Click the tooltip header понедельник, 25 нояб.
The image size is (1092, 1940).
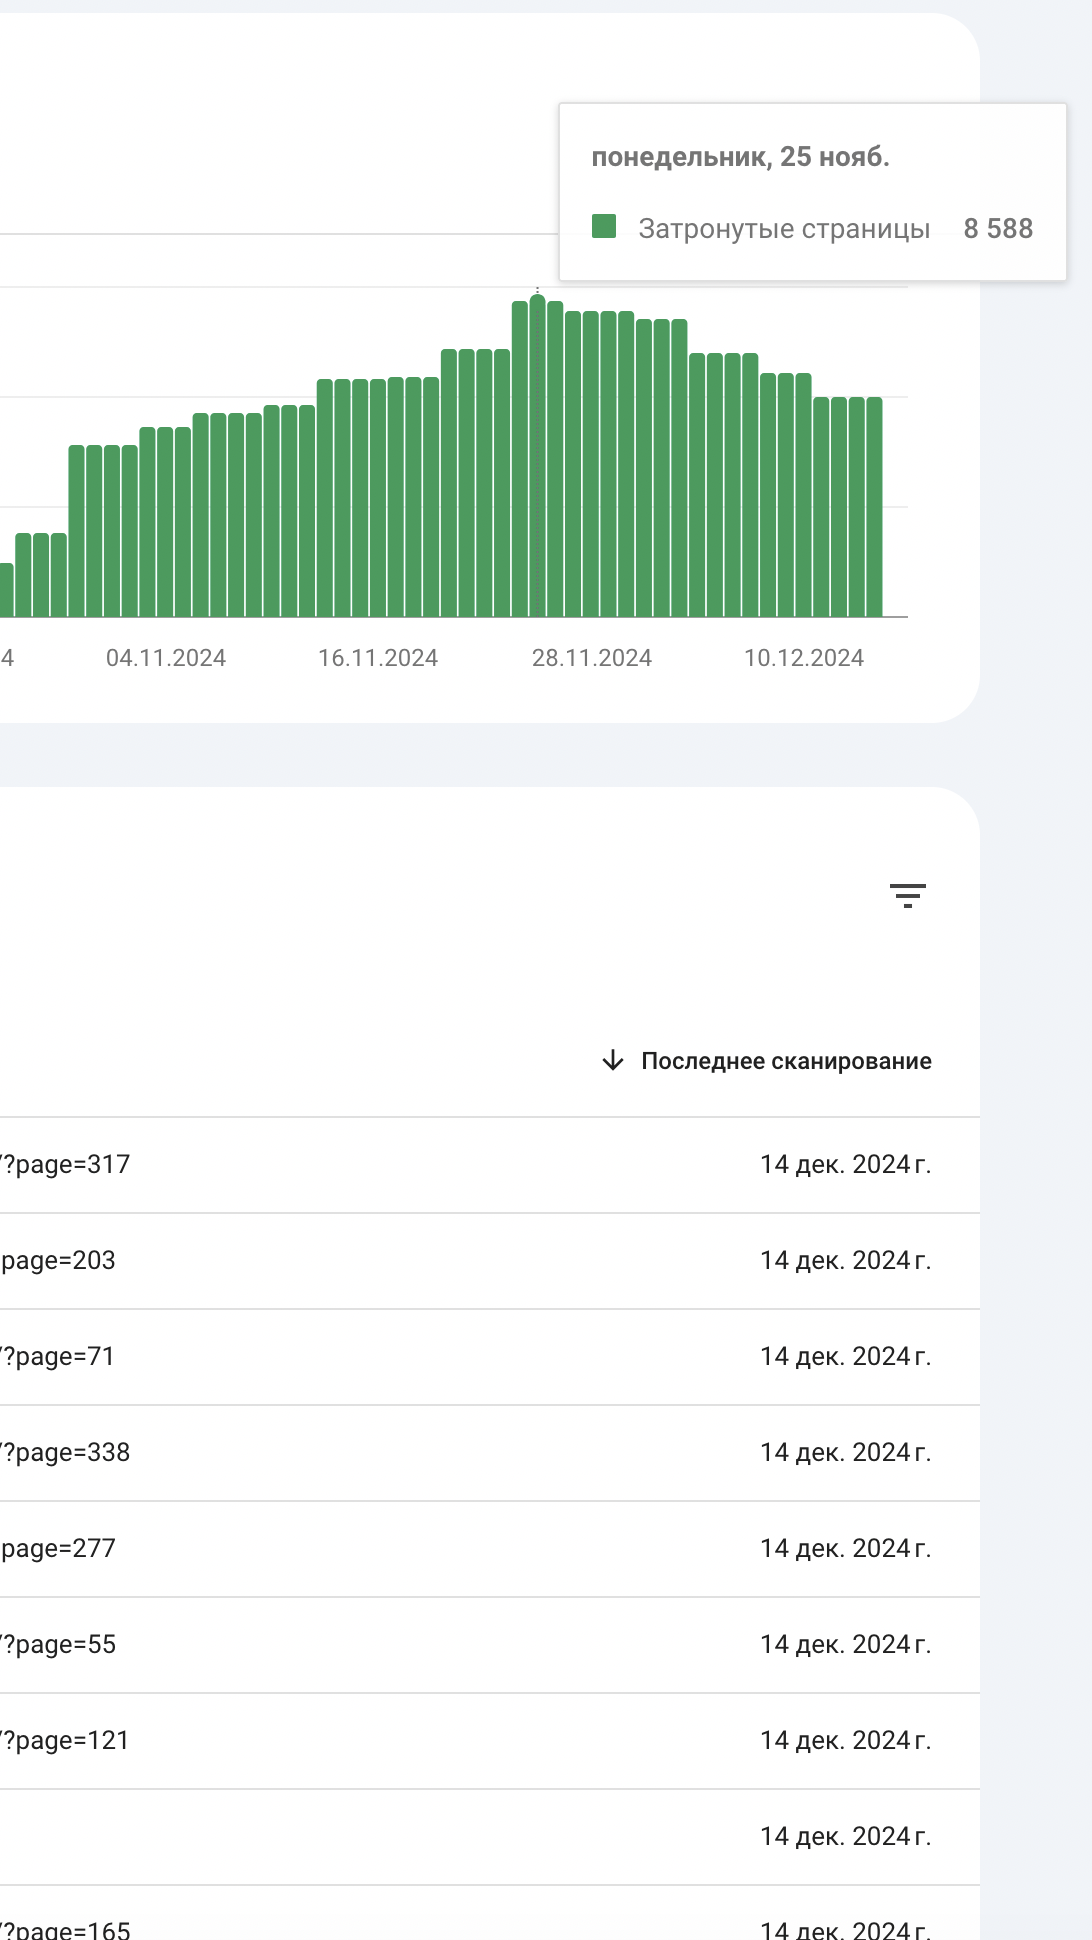point(740,157)
